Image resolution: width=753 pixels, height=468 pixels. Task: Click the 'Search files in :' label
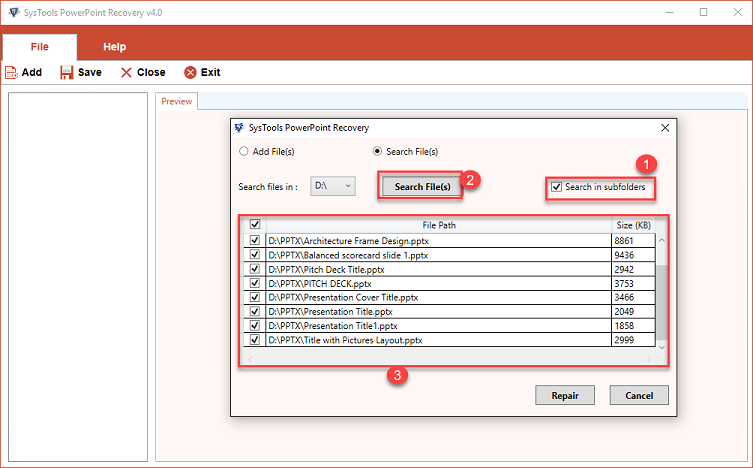click(268, 187)
